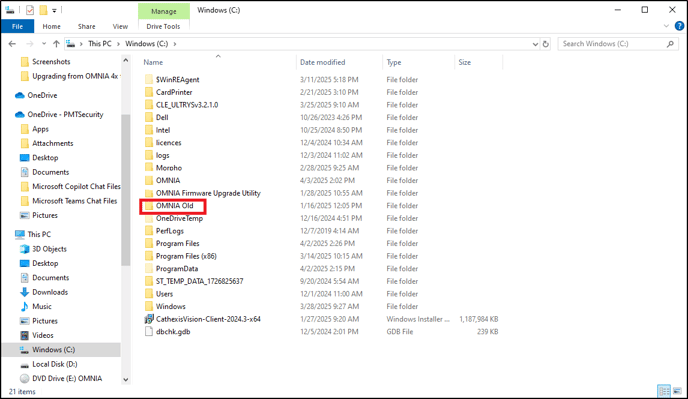
Task: Go back with the Back arrow
Action: tap(12, 44)
